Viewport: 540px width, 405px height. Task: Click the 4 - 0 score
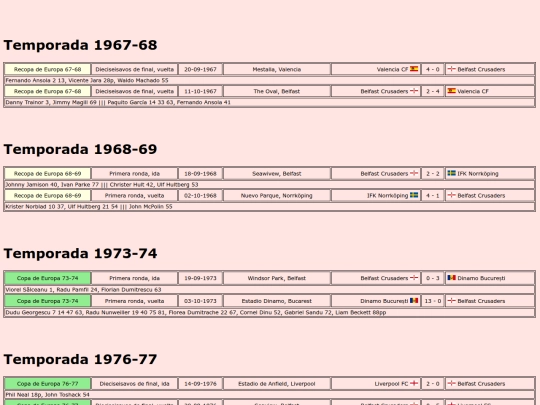tap(433, 69)
